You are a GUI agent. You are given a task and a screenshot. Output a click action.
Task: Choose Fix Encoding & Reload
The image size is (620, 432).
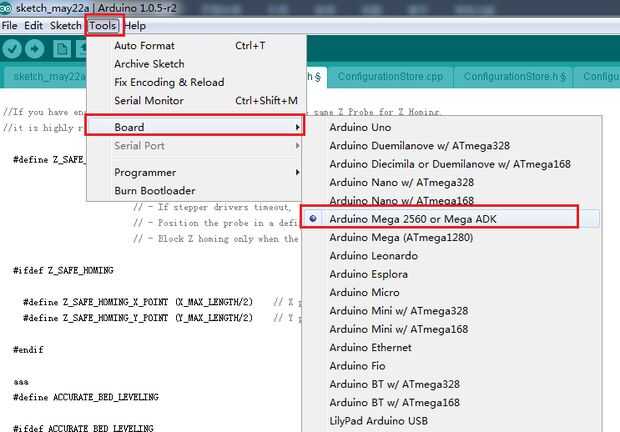196,82
